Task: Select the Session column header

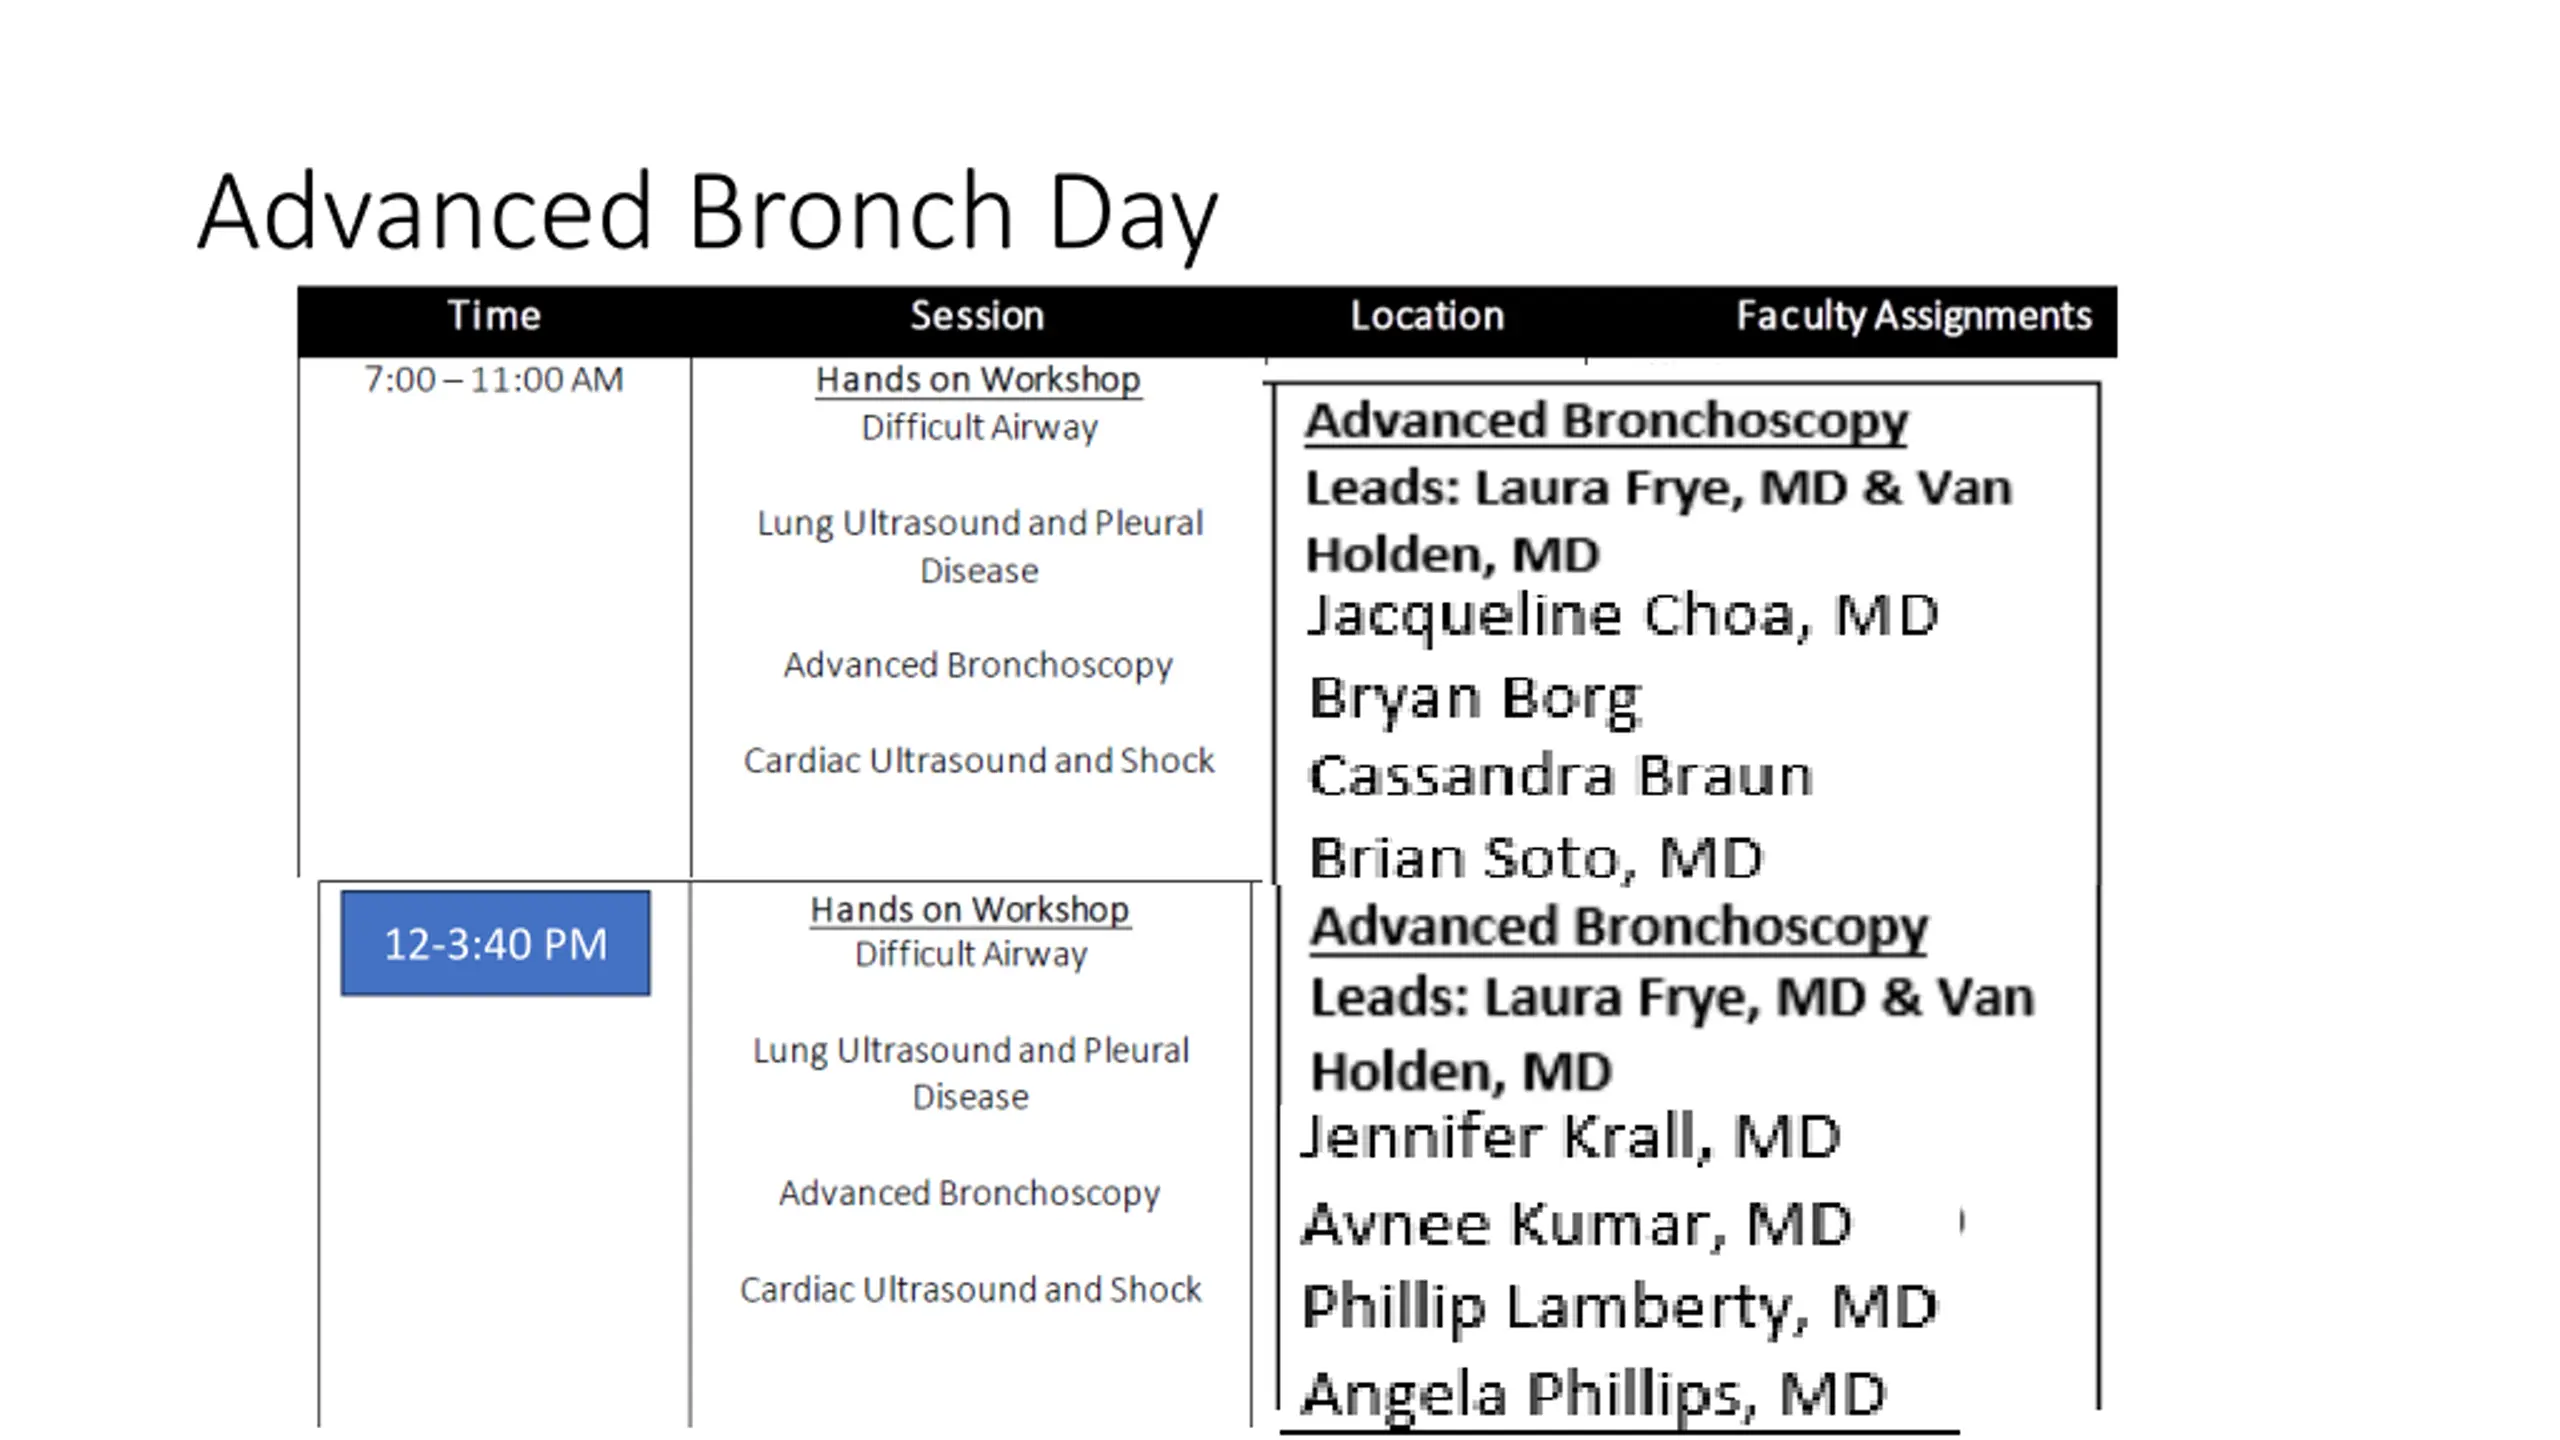Action: tap(977, 316)
